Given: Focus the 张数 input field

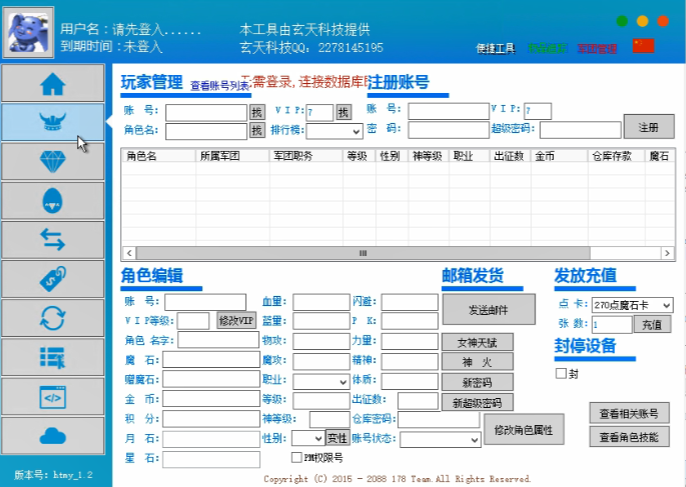Looking at the screenshot, I should 612,325.
